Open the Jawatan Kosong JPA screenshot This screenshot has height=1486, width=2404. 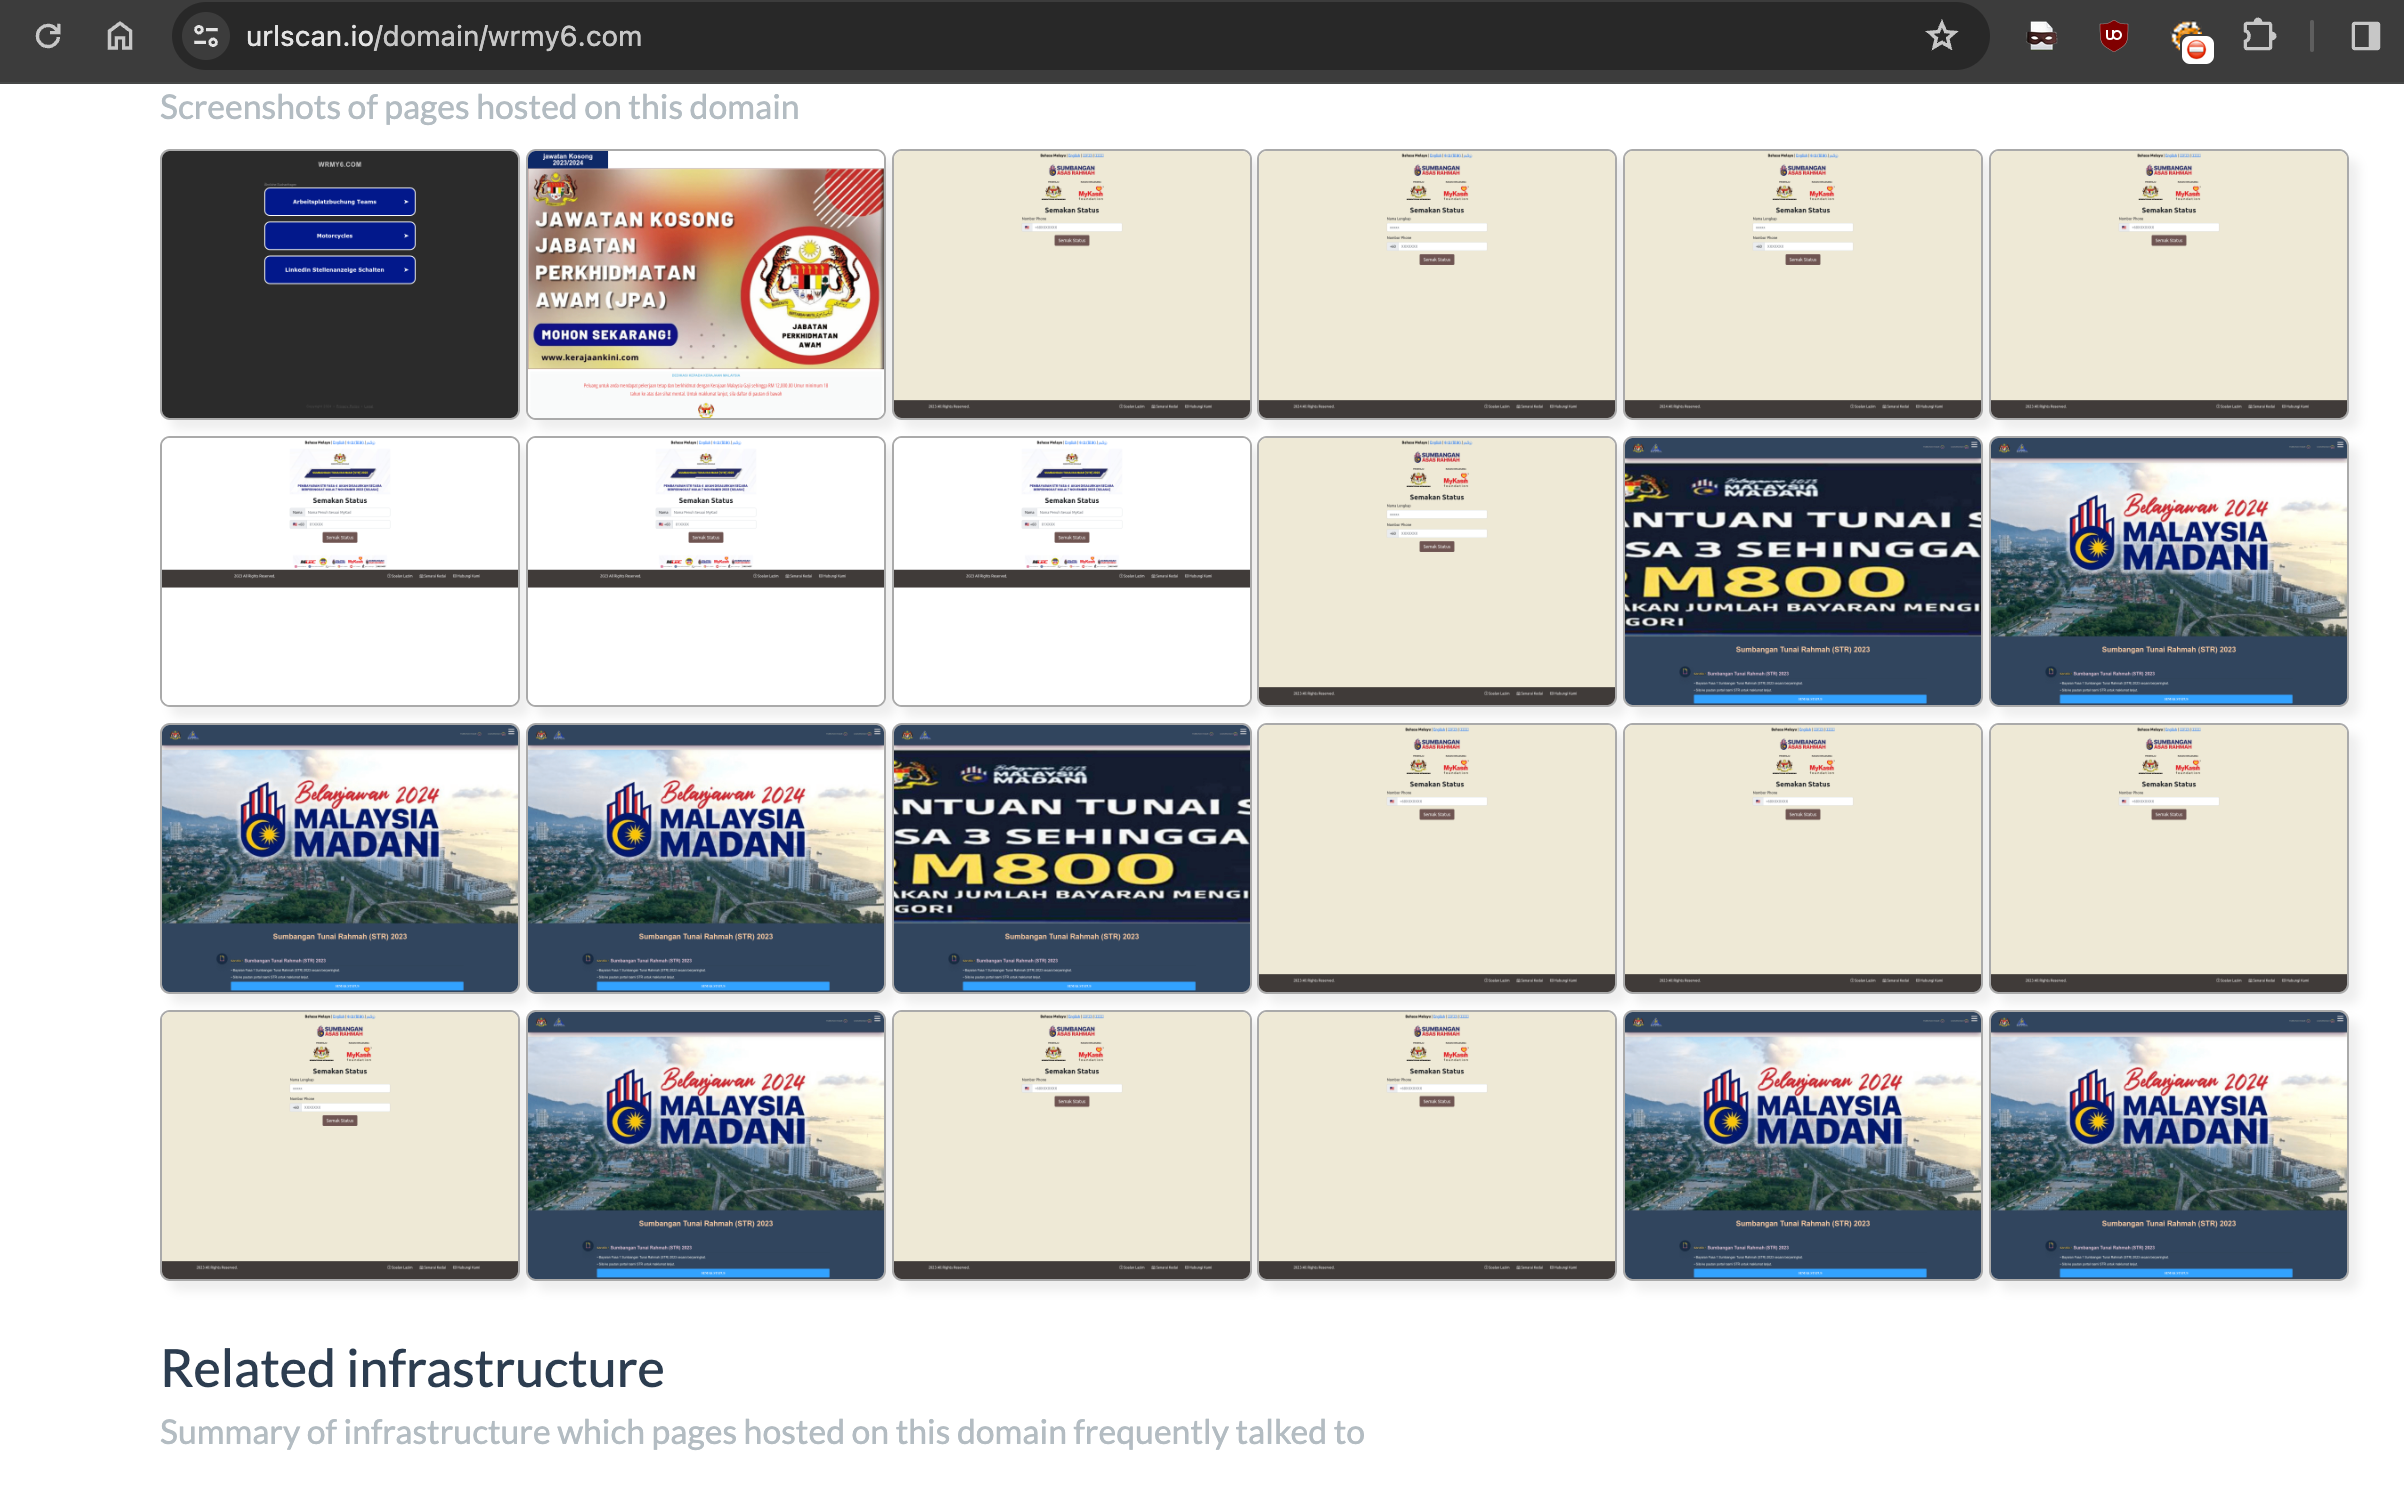[x=706, y=284]
